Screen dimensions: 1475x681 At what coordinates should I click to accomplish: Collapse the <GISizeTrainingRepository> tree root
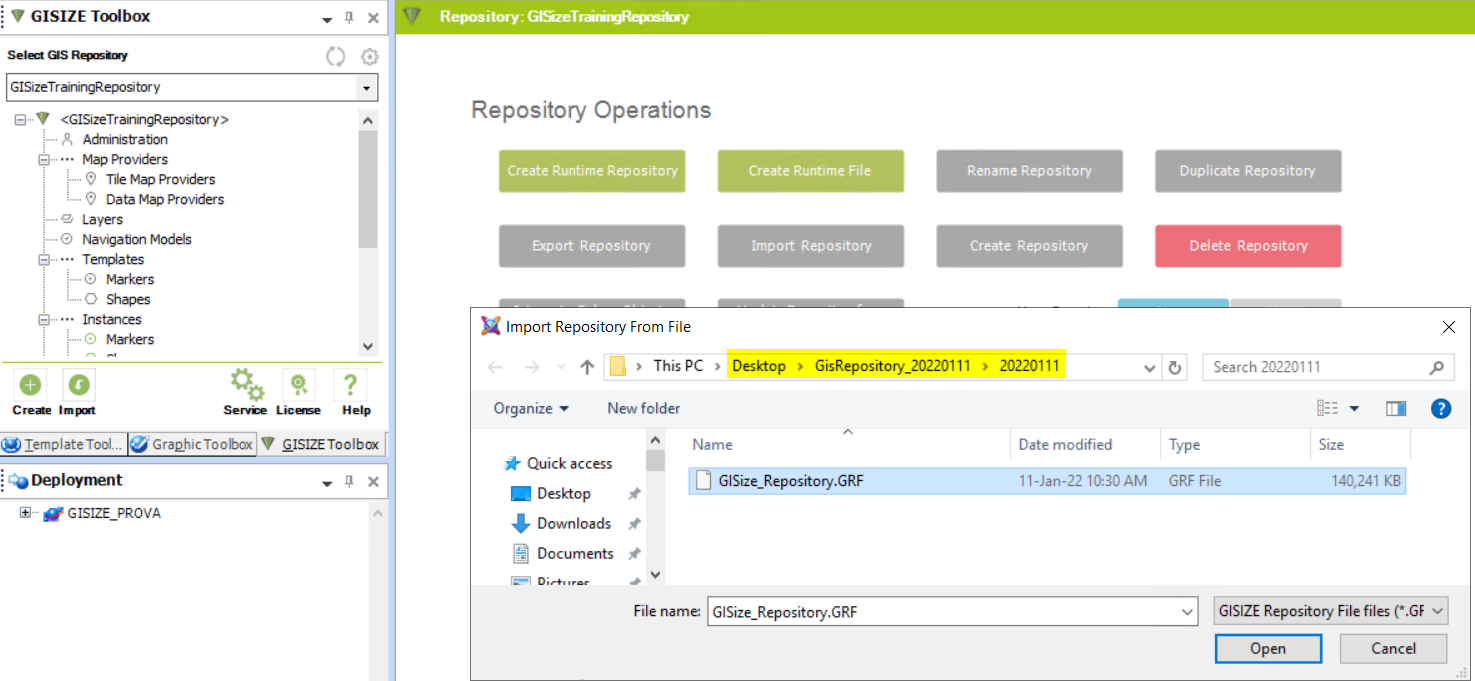tap(20, 119)
